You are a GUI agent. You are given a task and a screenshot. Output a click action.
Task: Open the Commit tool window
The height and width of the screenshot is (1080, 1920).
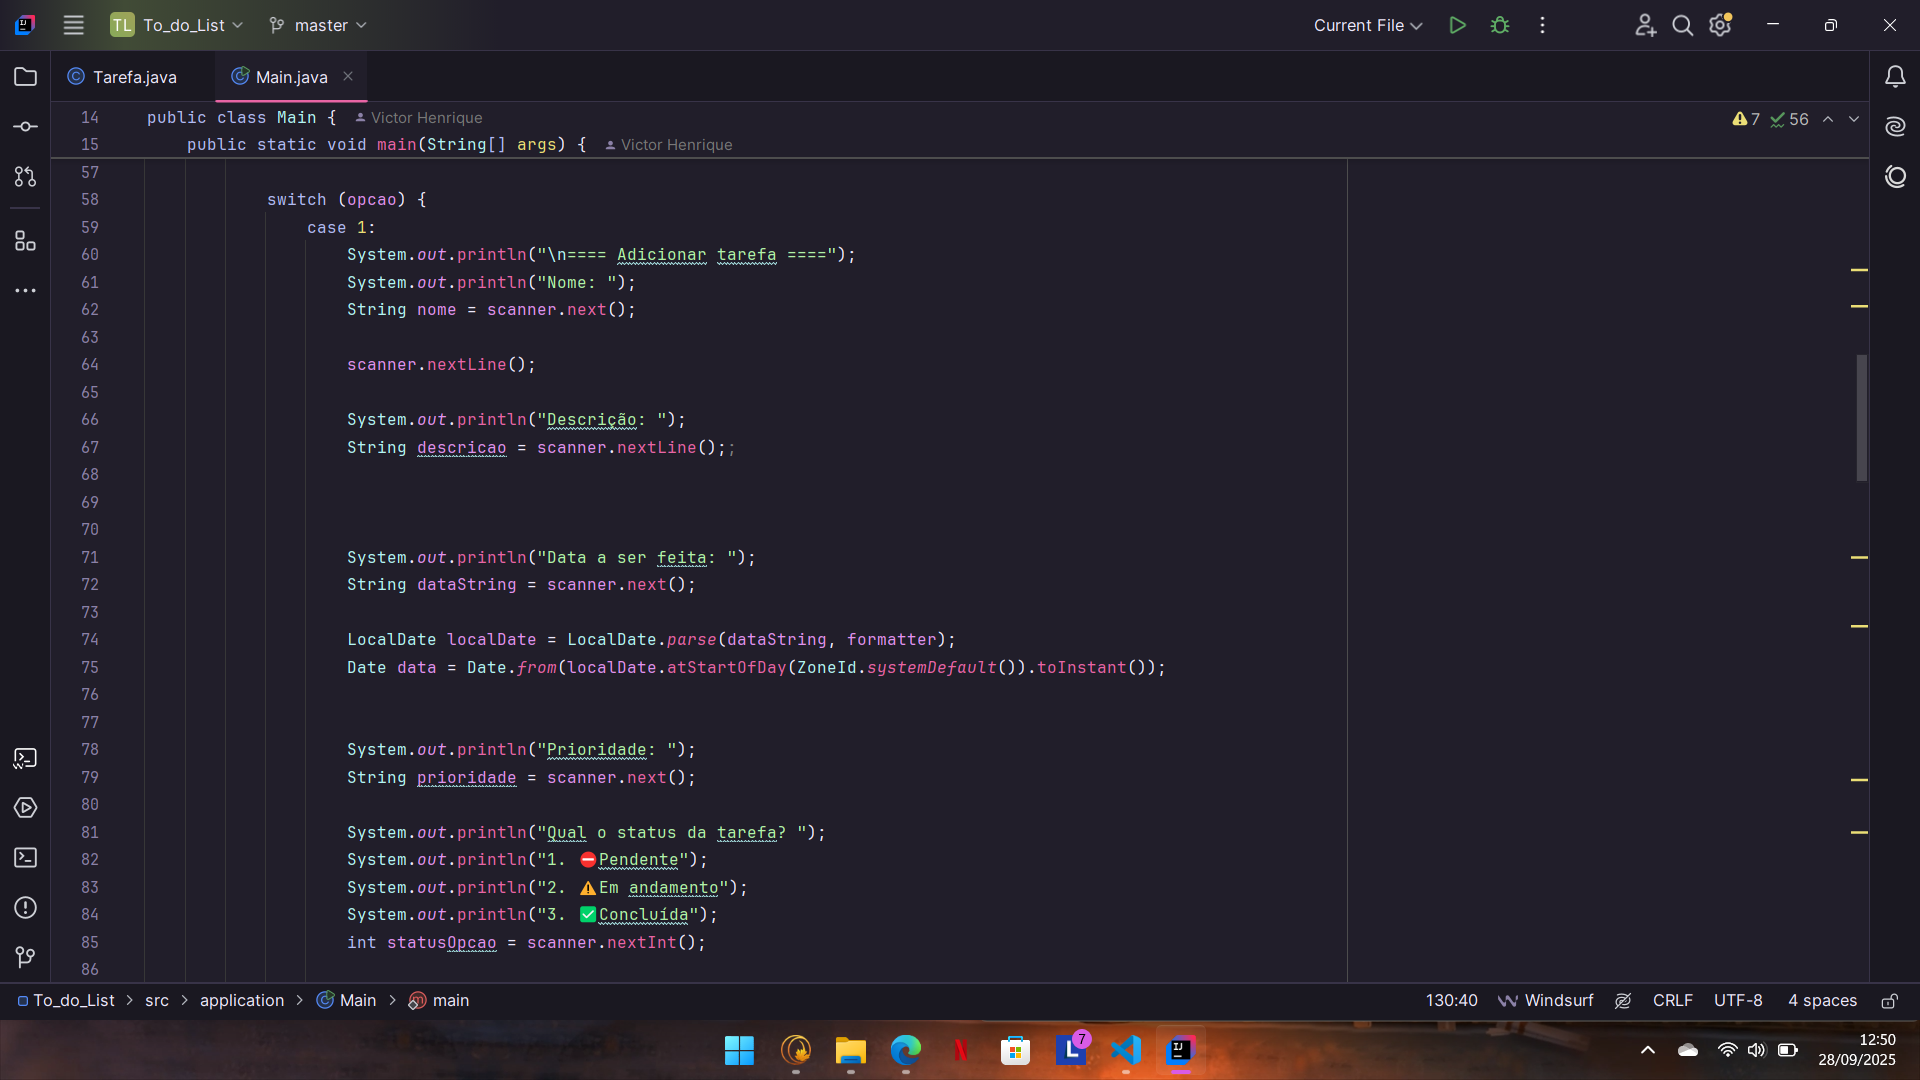pyautogui.click(x=25, y=127)
